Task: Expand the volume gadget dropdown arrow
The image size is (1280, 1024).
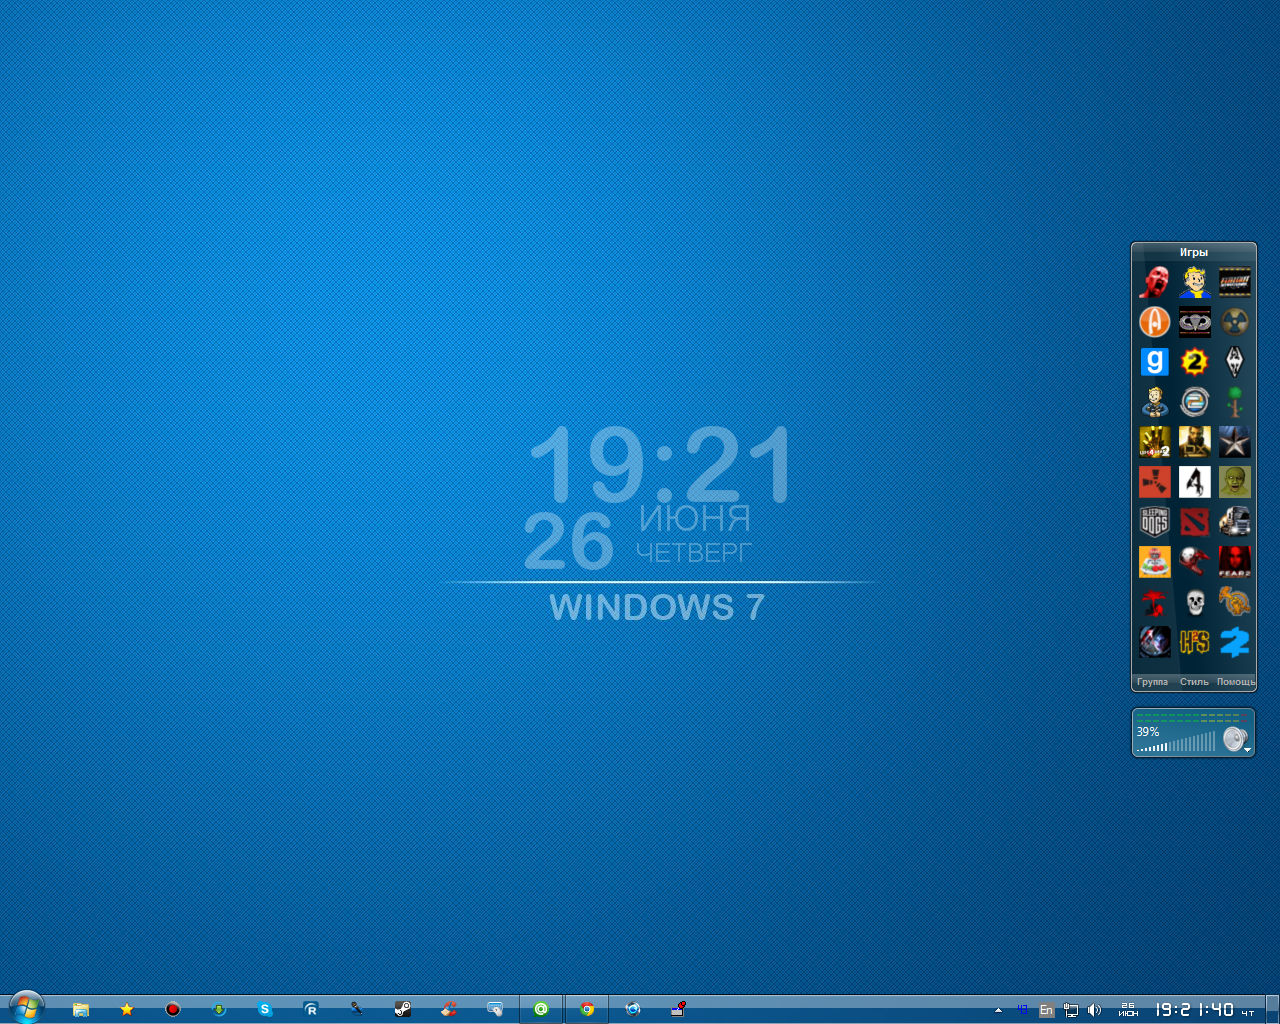Action: [1248, 749]
